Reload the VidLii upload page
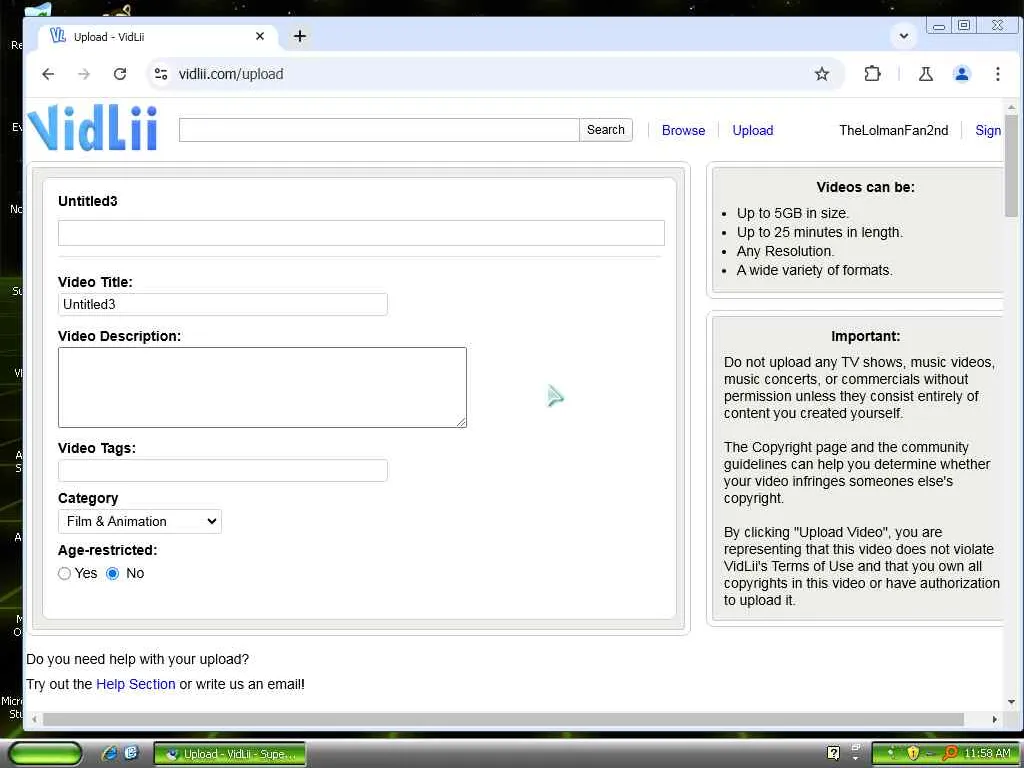Screen dimensions: 1024x768 click(x=120, y=74)
